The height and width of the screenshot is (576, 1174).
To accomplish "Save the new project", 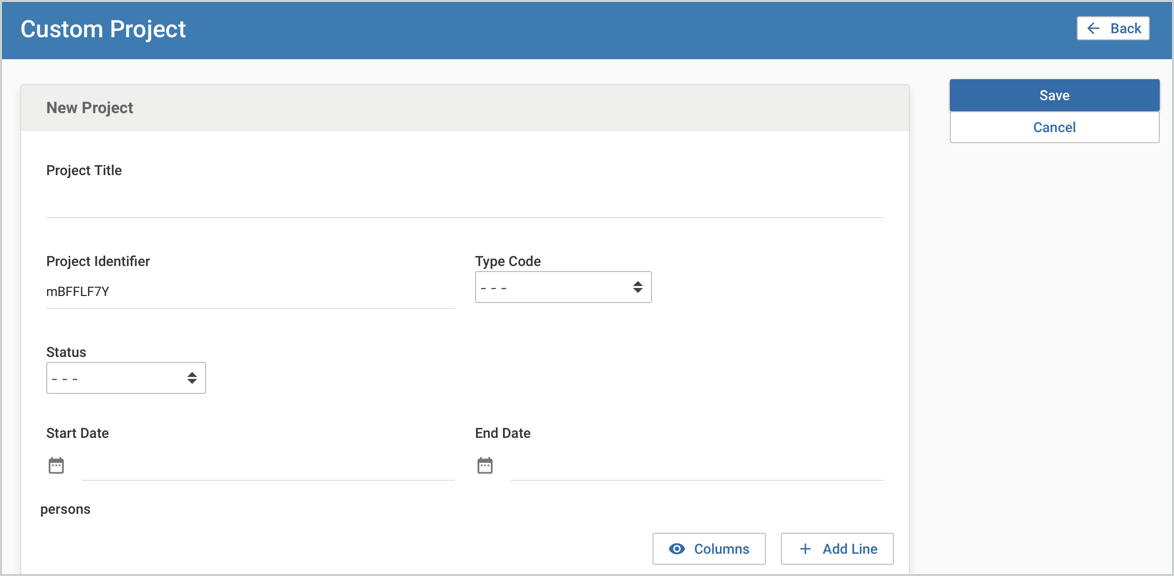I will click(x=1054, y=95).
